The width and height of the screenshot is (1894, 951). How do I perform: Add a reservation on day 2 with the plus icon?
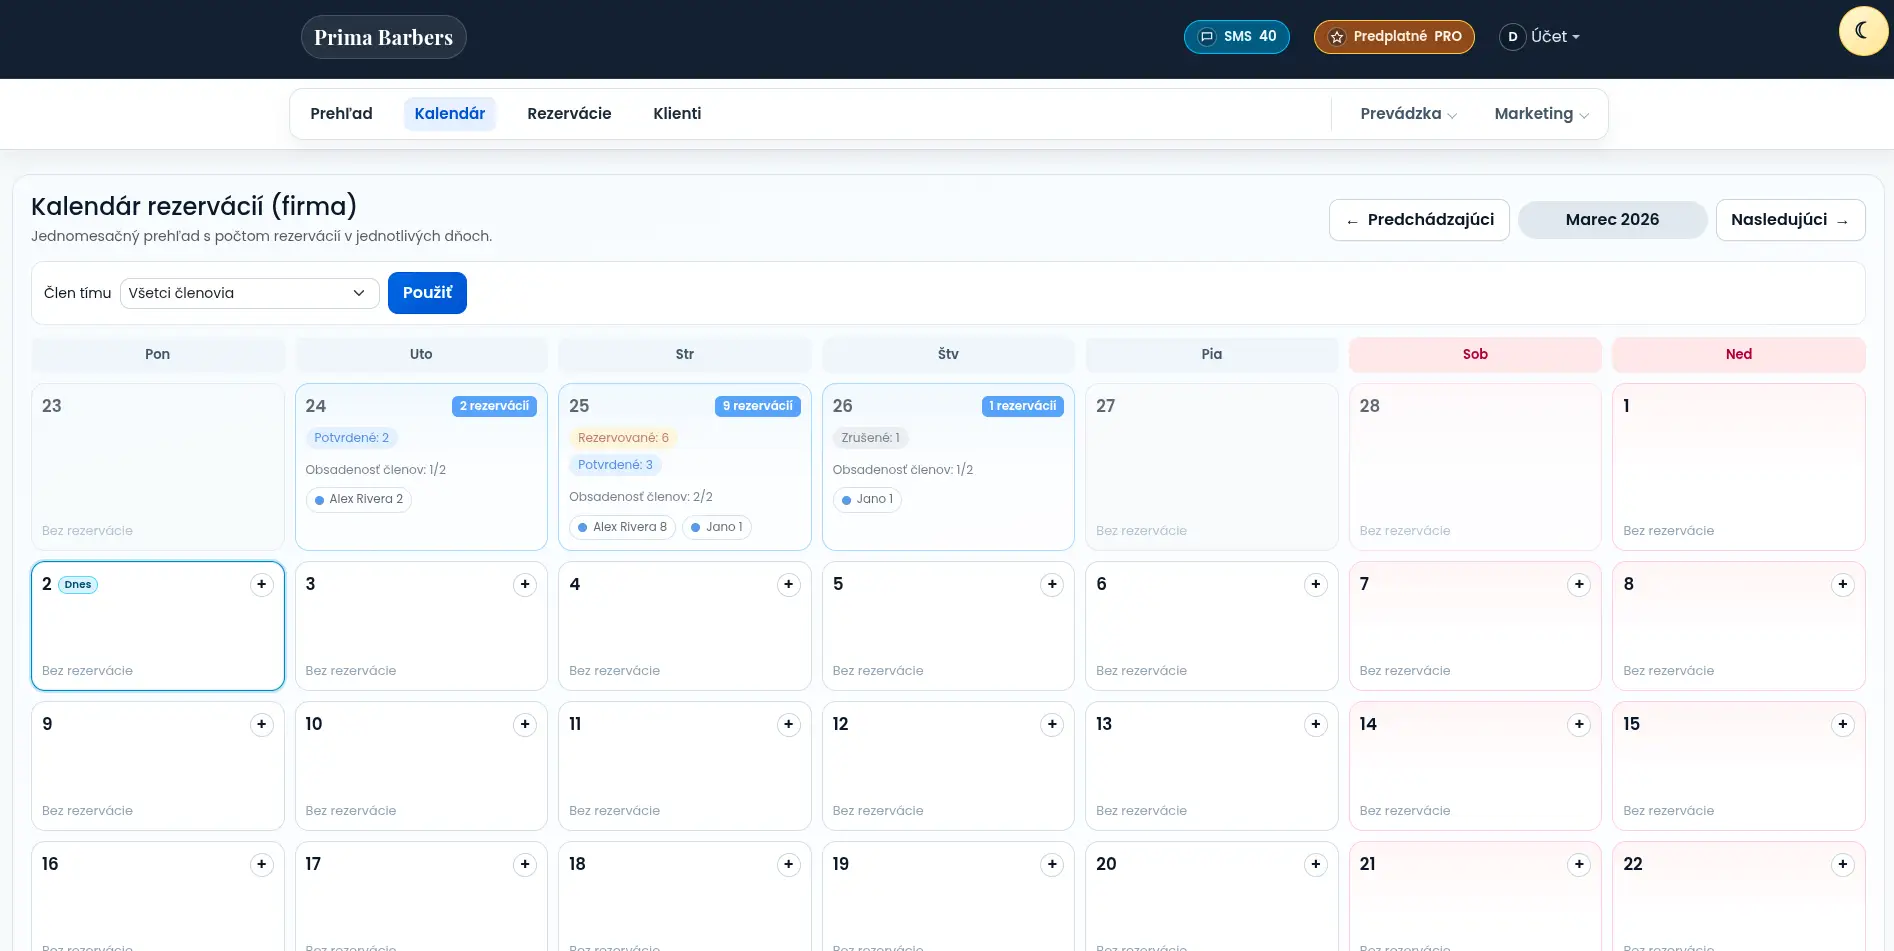click(x=261, y=585)
